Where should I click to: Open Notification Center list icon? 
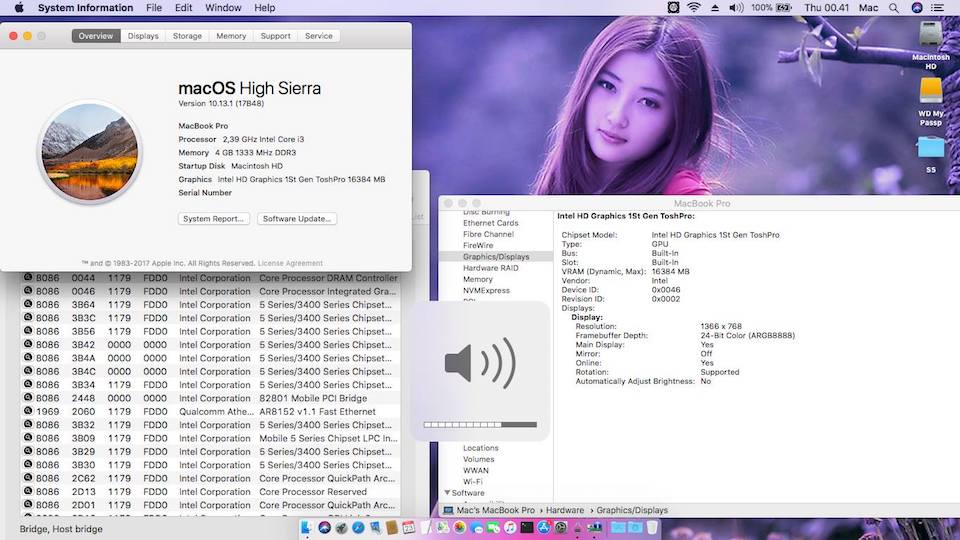(937, 8)
